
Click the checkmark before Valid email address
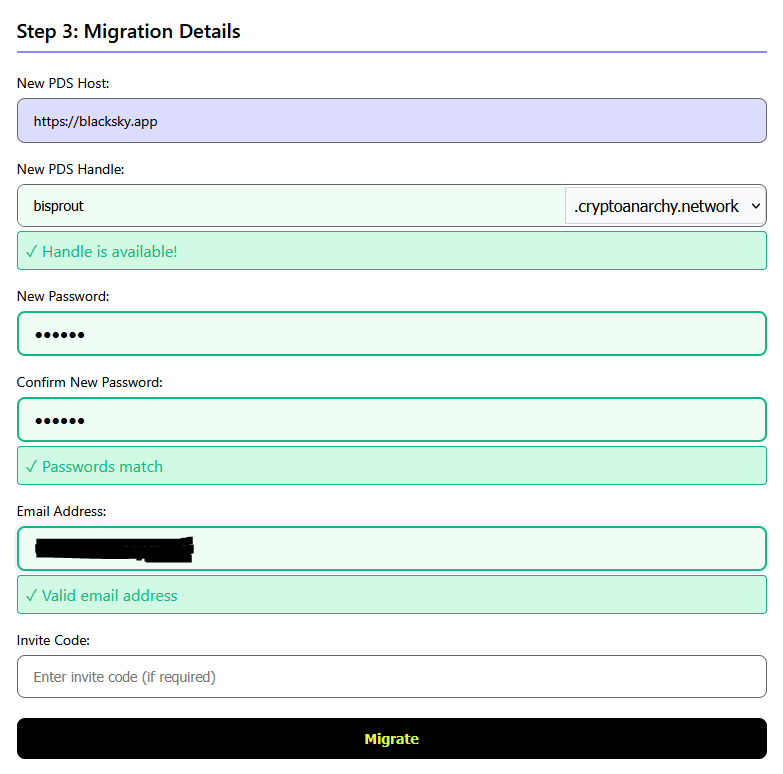32,596
